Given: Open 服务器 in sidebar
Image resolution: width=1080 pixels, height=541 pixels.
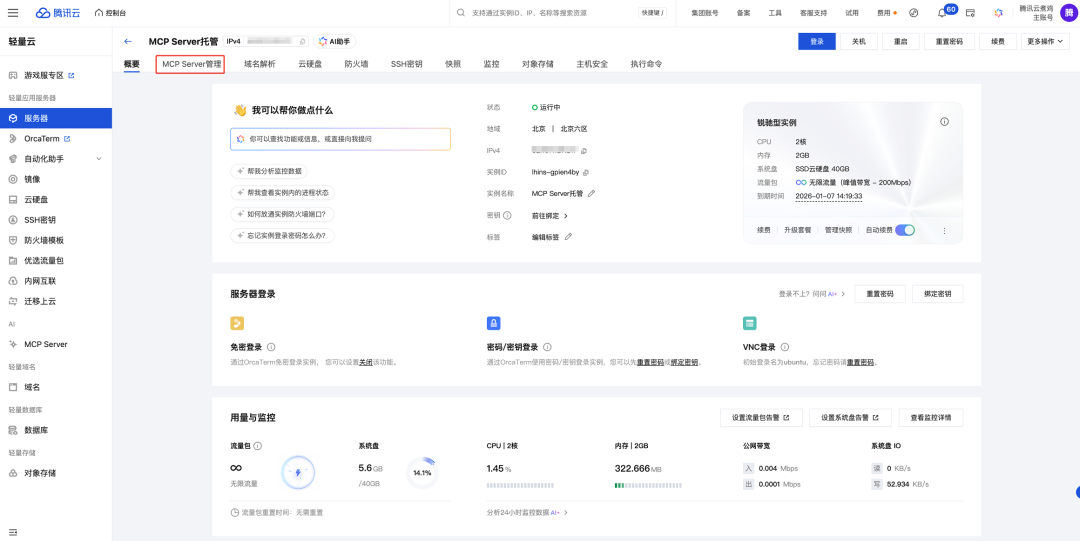Looking at the screenshot, I should point(56,119).
